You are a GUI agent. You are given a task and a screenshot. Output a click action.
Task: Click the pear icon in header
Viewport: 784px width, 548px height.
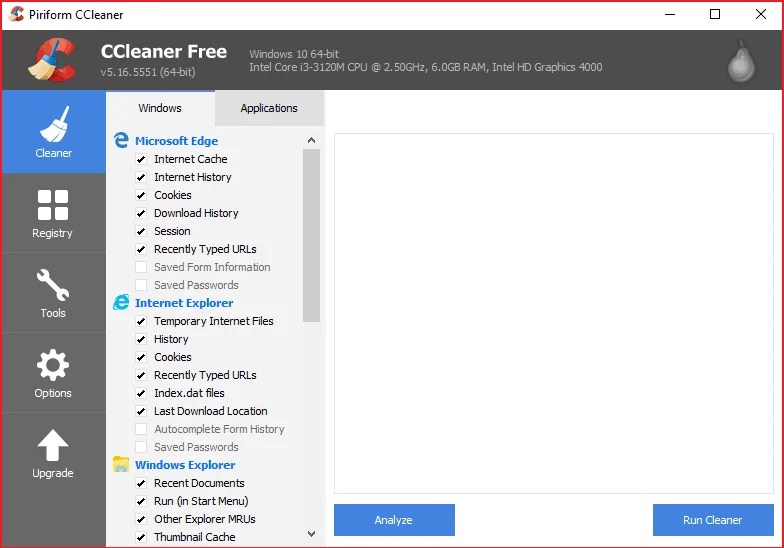(x=741, y=62)
